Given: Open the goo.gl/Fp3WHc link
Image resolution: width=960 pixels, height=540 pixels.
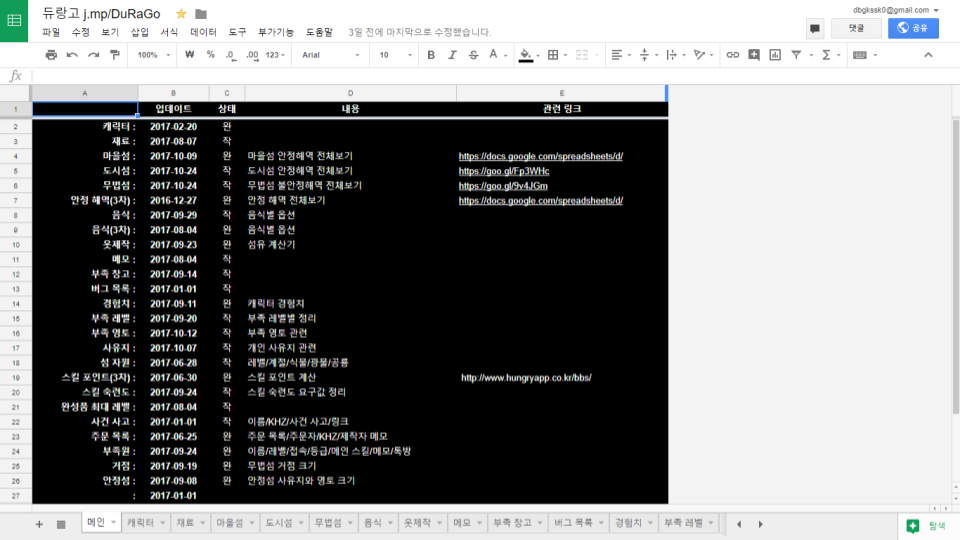Looking at the screenshot, I should coord(504,171).
